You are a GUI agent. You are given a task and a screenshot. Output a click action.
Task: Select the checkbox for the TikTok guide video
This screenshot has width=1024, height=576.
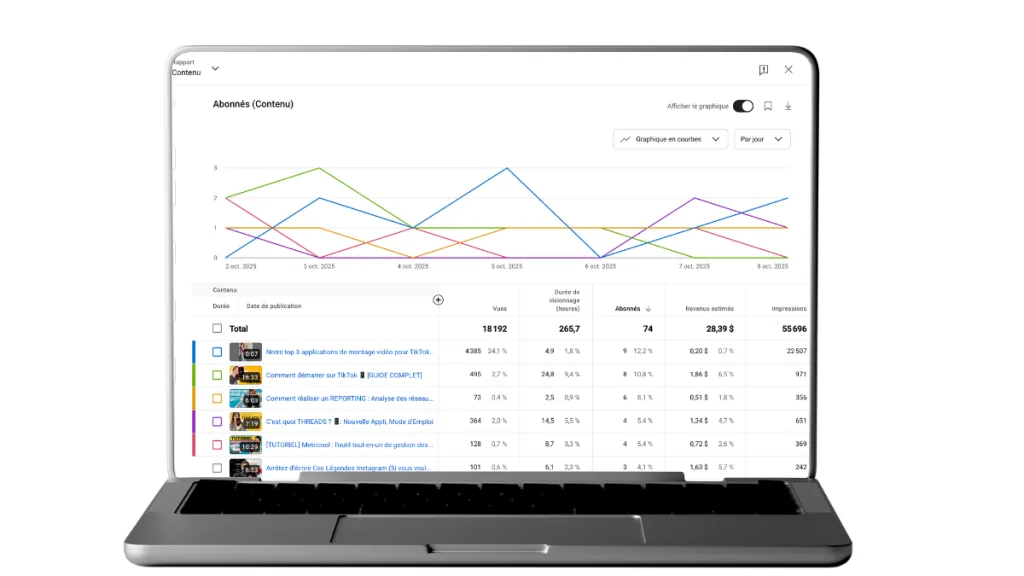217,375
